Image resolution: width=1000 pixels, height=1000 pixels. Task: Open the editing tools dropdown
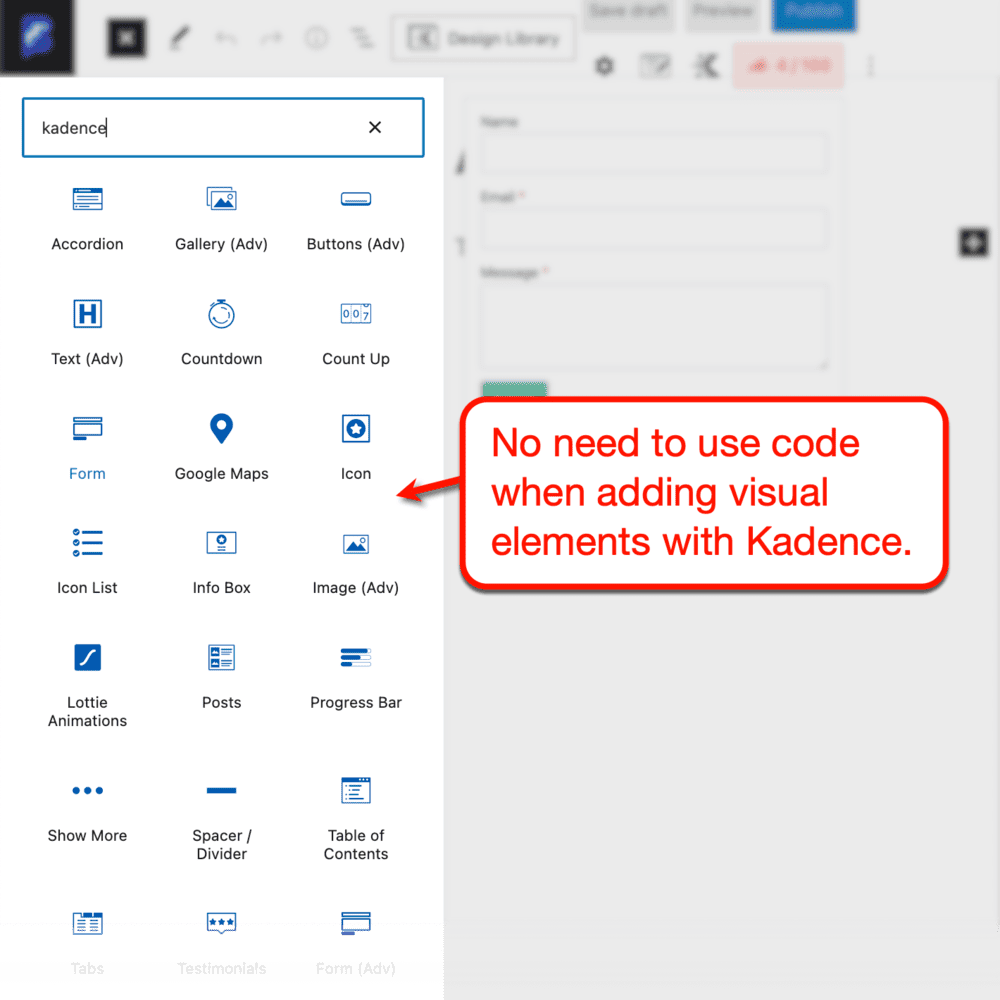[181, 37]
